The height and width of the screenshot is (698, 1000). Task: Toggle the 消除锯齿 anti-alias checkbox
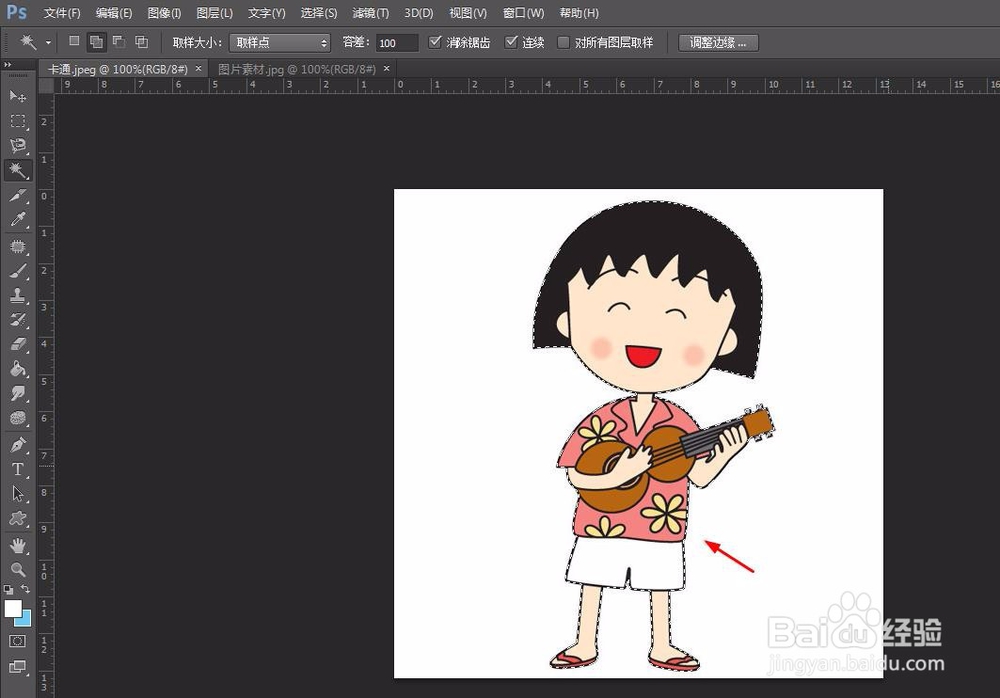435,42
